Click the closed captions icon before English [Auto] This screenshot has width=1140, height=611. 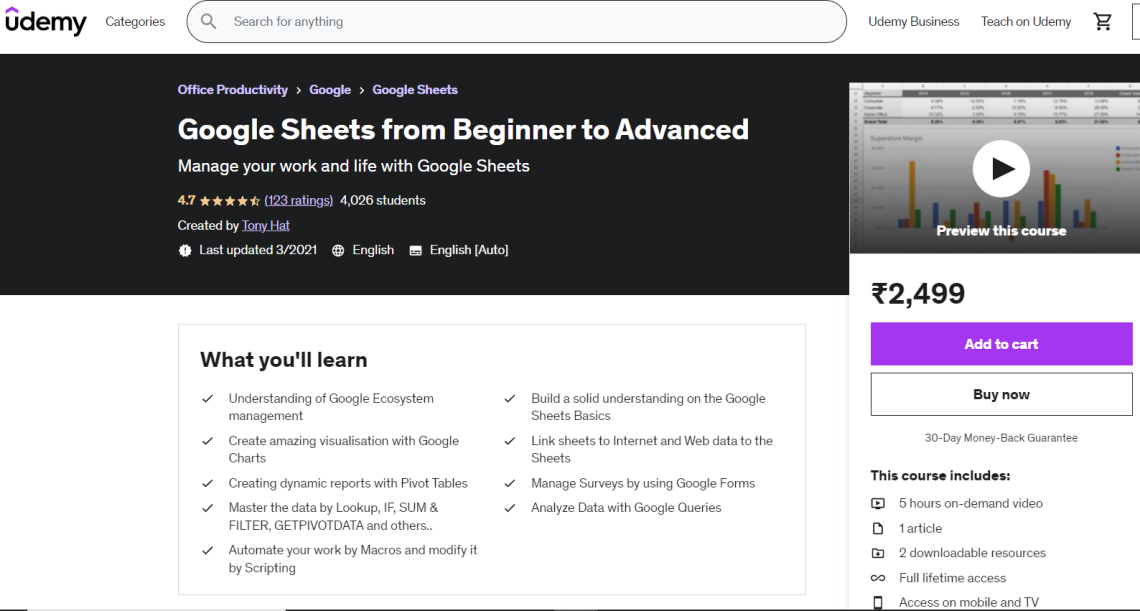(415, 250)
